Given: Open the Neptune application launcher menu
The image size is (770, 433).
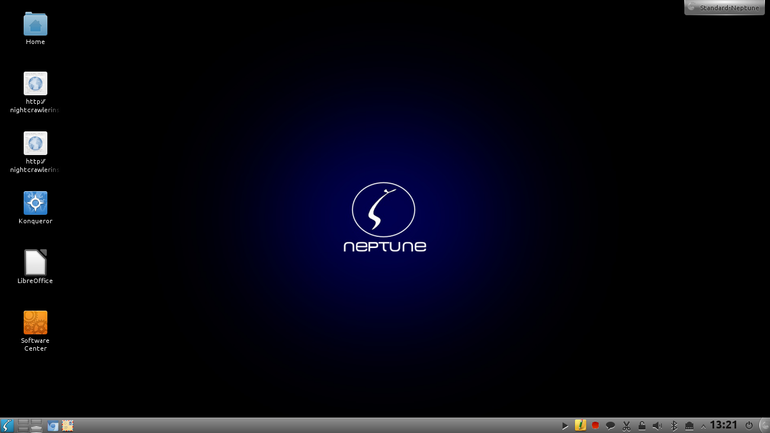Looking at the screenshot, I should (7, 425).
